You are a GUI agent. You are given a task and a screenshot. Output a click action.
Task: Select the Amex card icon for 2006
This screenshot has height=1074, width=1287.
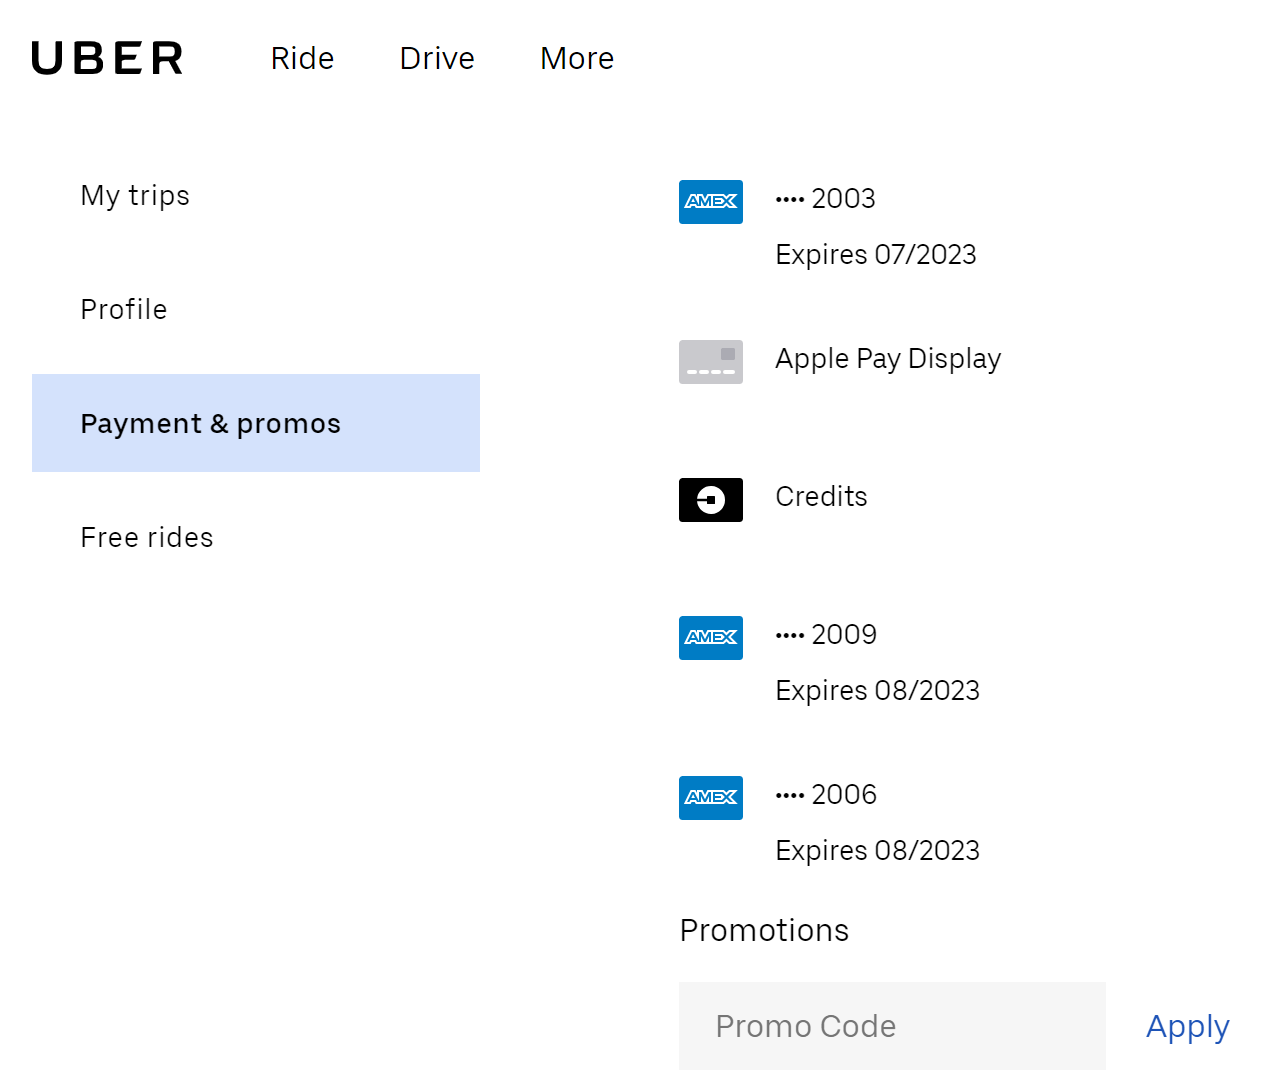[711, 798]
